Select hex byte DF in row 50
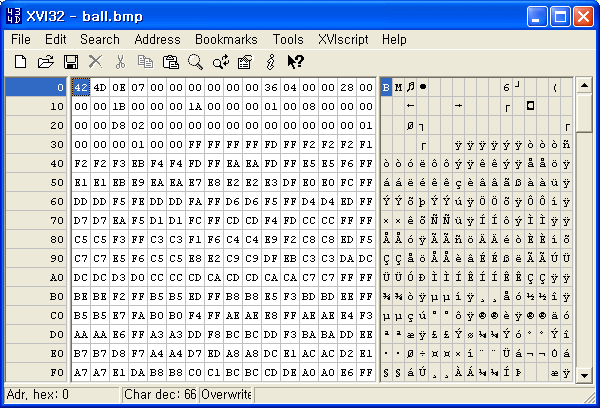 290,183
